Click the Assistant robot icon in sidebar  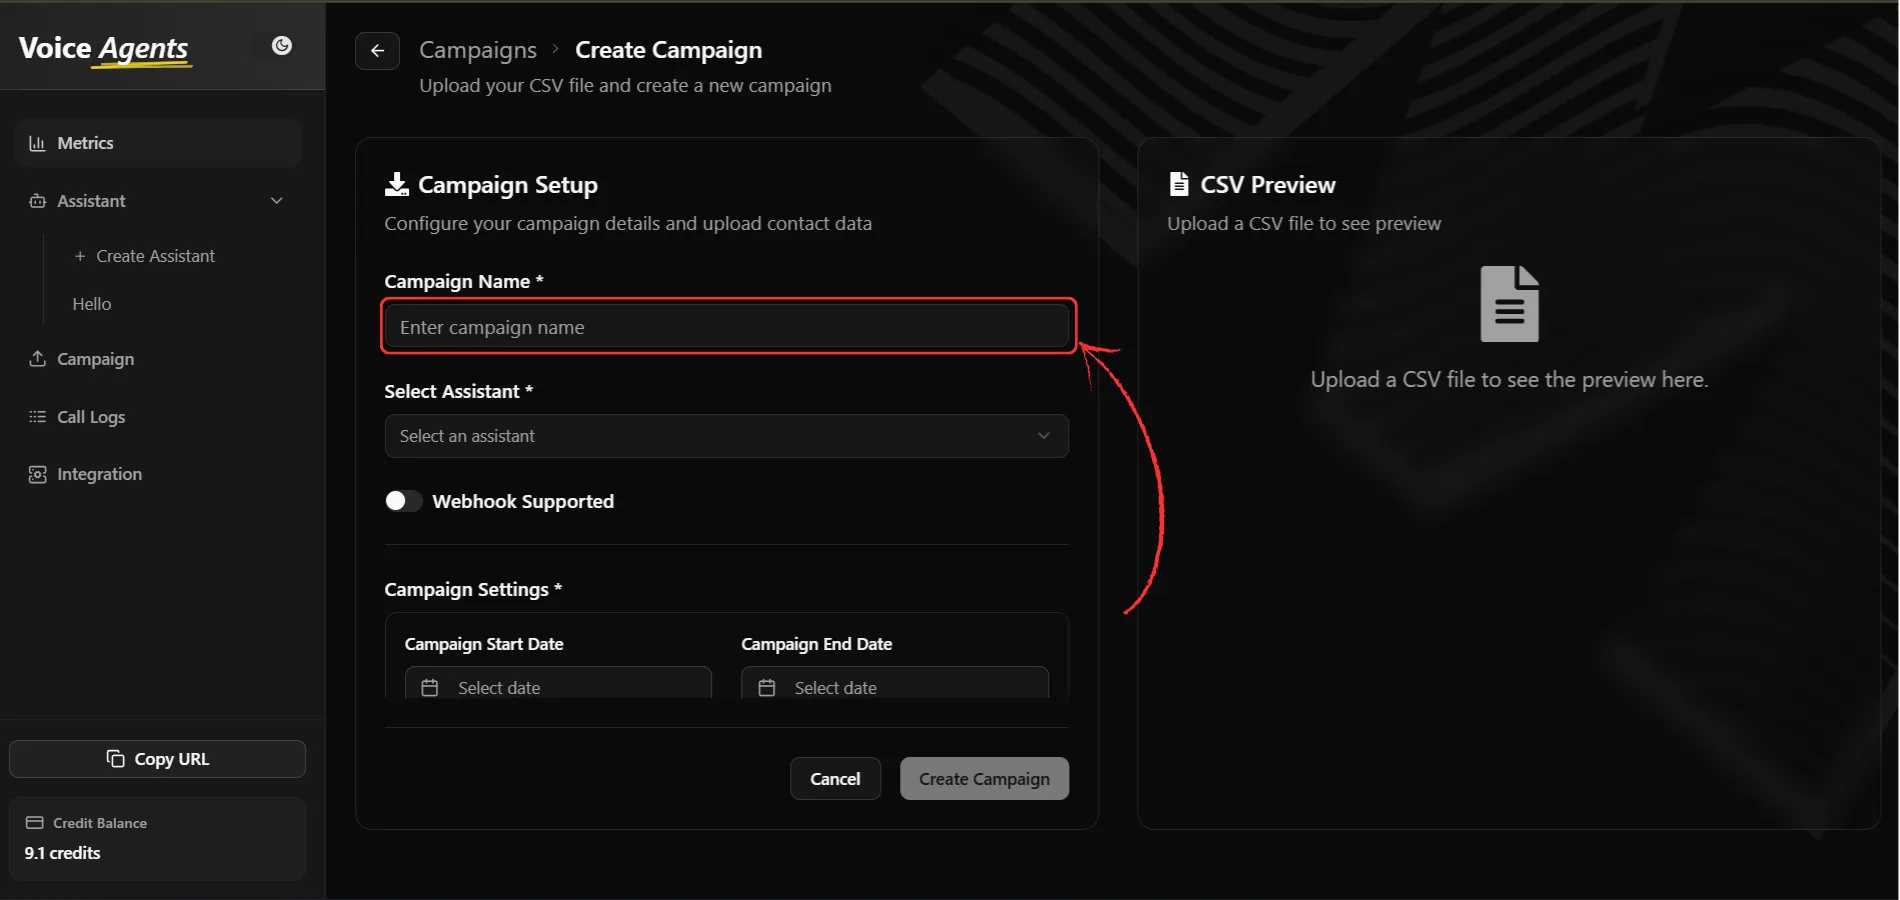(x=37, y=201)
